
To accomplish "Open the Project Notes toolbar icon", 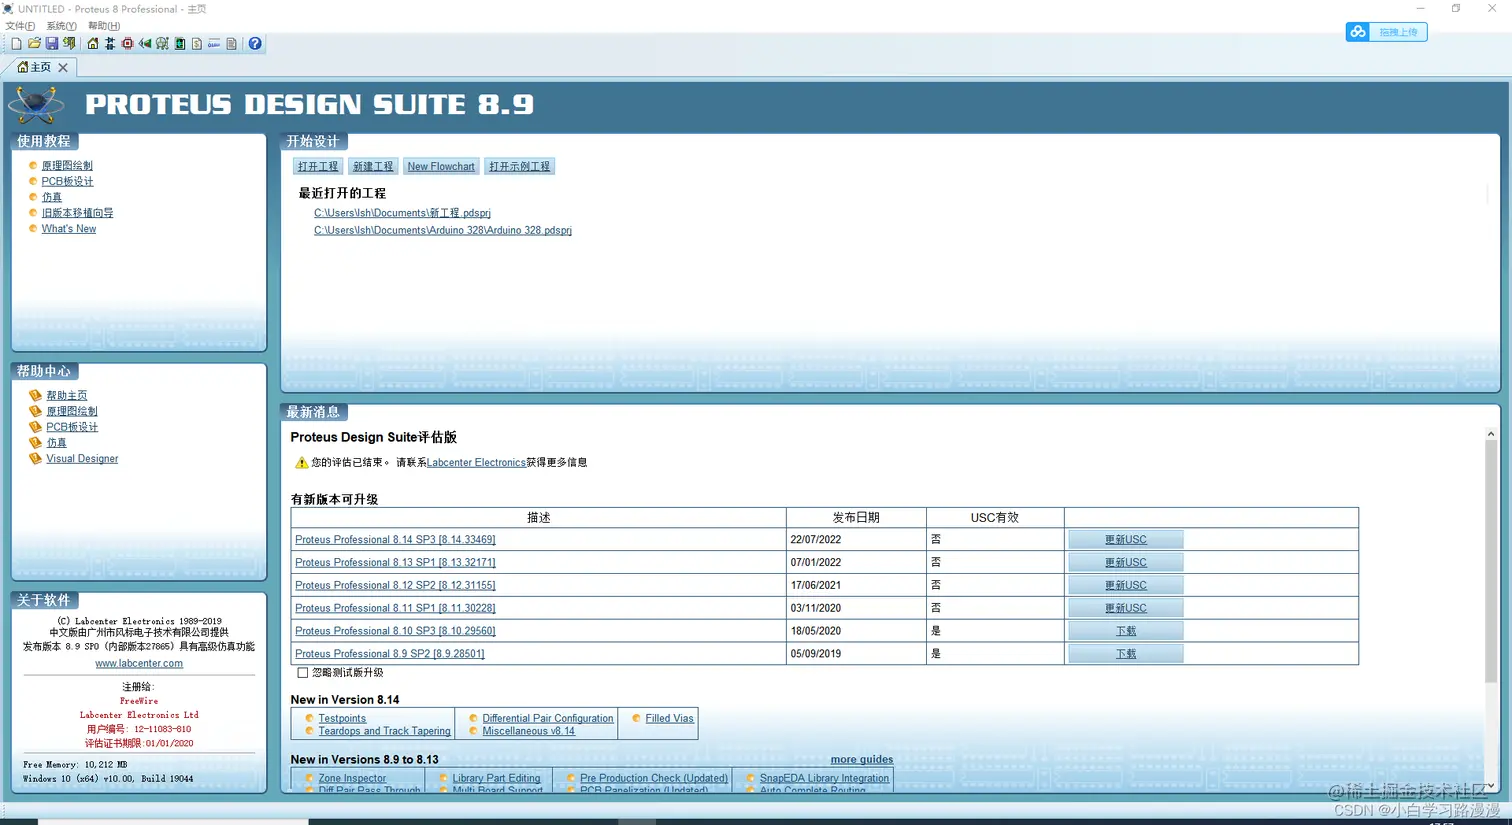I will coord(231,44).
